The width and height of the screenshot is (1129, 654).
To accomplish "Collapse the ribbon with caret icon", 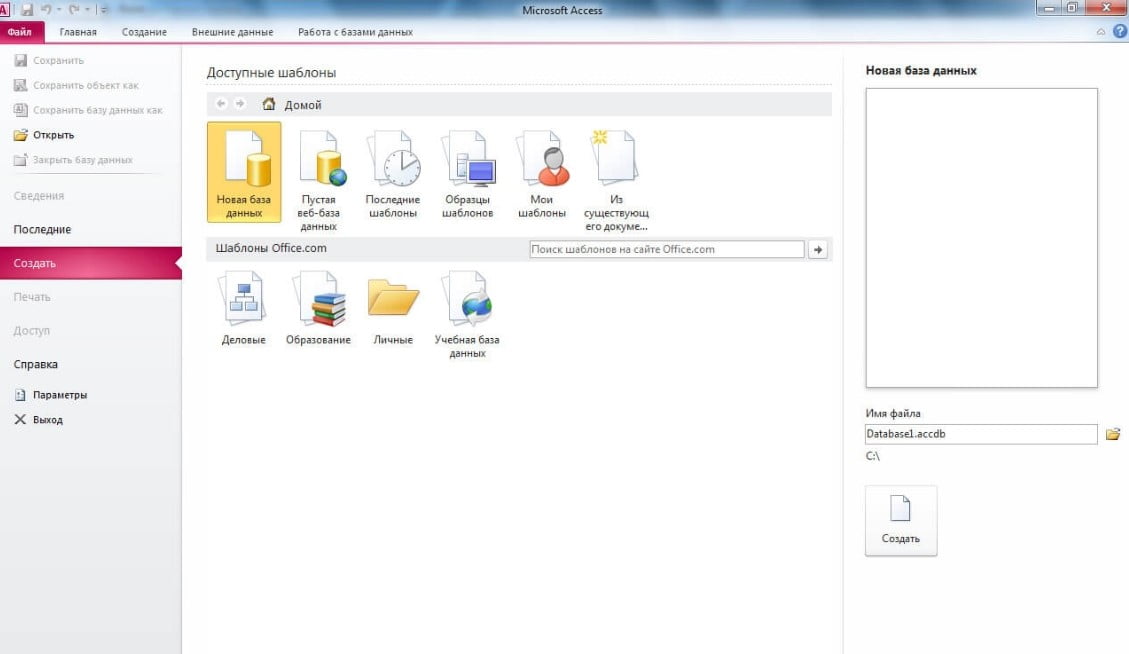I will click(x=1100, y=32).
